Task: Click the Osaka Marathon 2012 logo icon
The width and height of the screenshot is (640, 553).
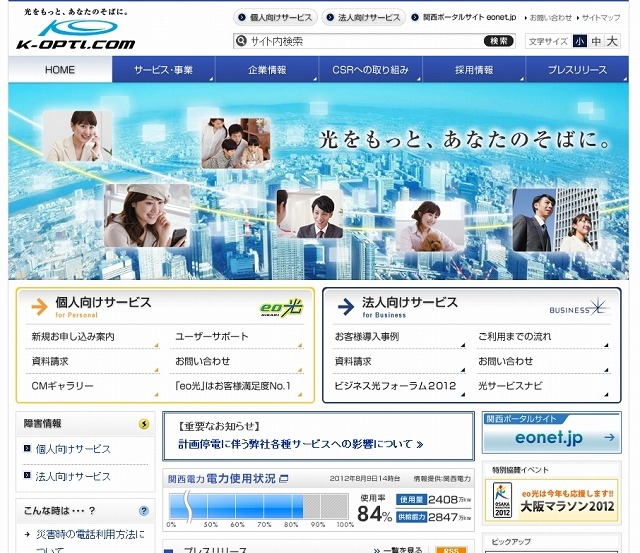Action: point(502,500)
